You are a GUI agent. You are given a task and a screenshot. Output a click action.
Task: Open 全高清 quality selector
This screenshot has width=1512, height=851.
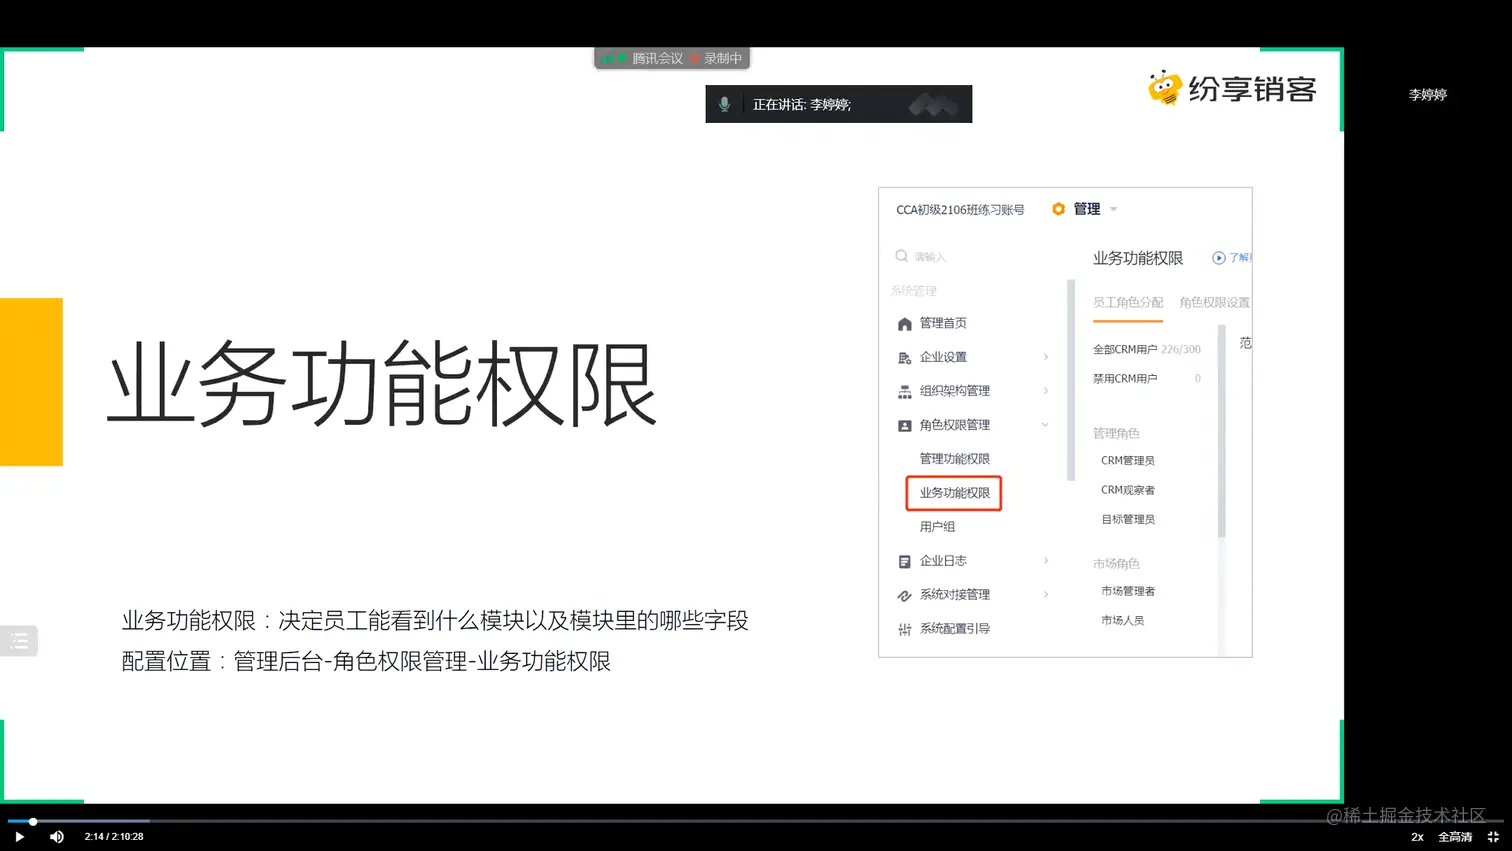point(1455,837)
